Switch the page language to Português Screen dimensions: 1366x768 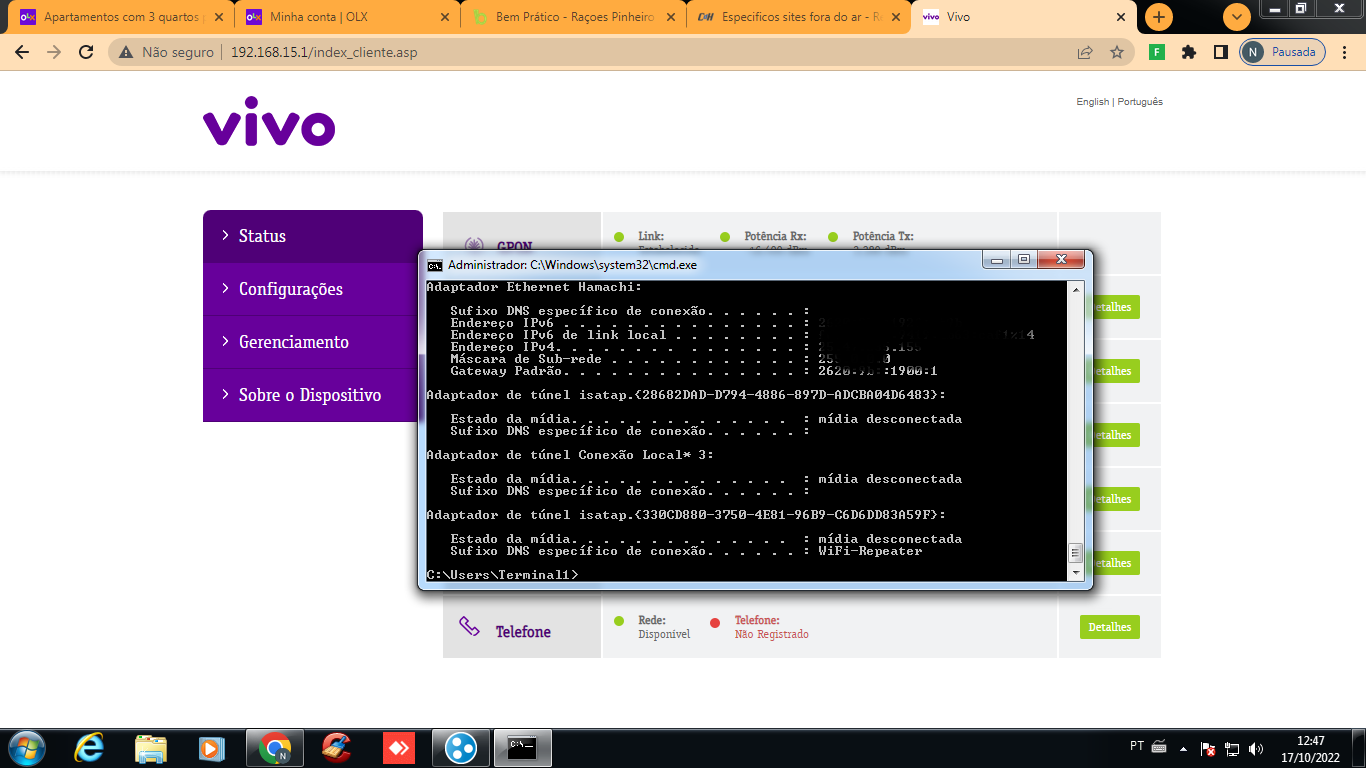click(x=1140, y=102)
